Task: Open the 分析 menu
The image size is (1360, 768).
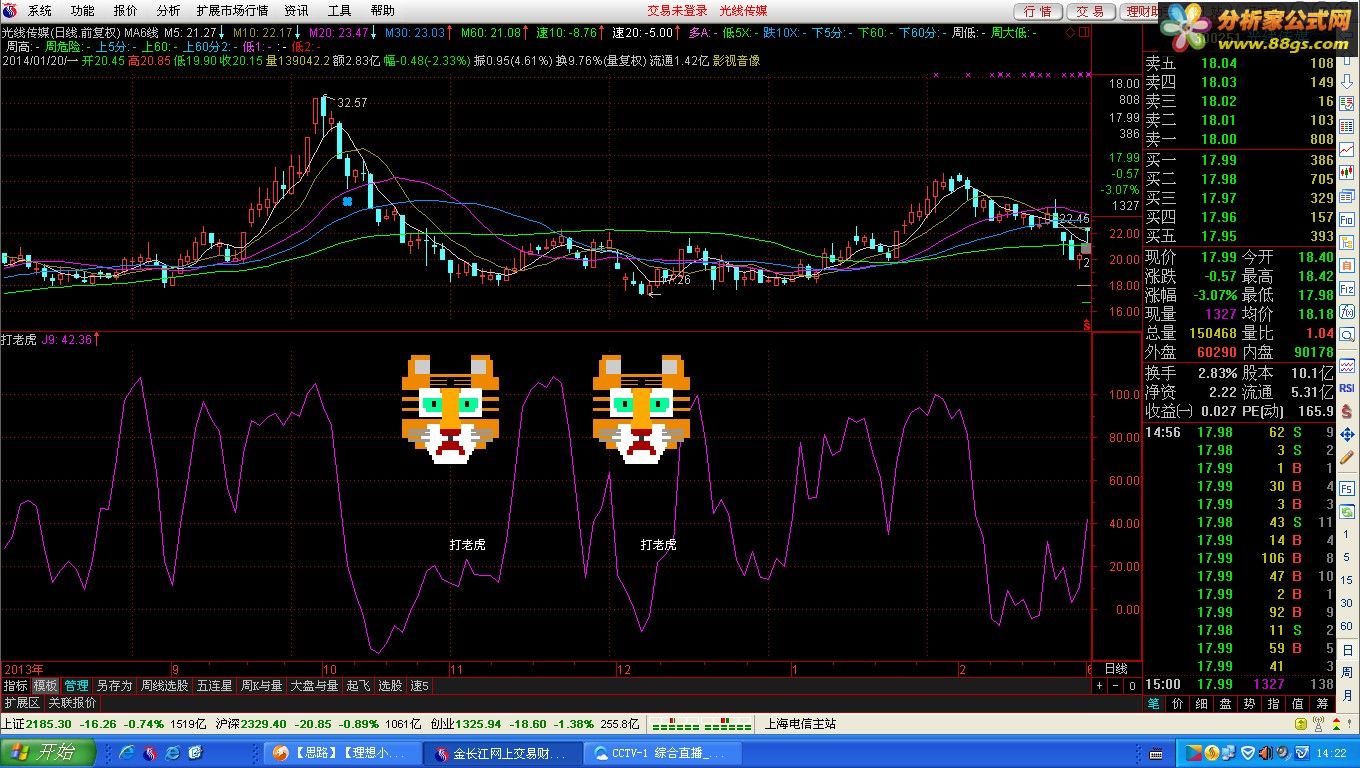Action: (168, 11)
